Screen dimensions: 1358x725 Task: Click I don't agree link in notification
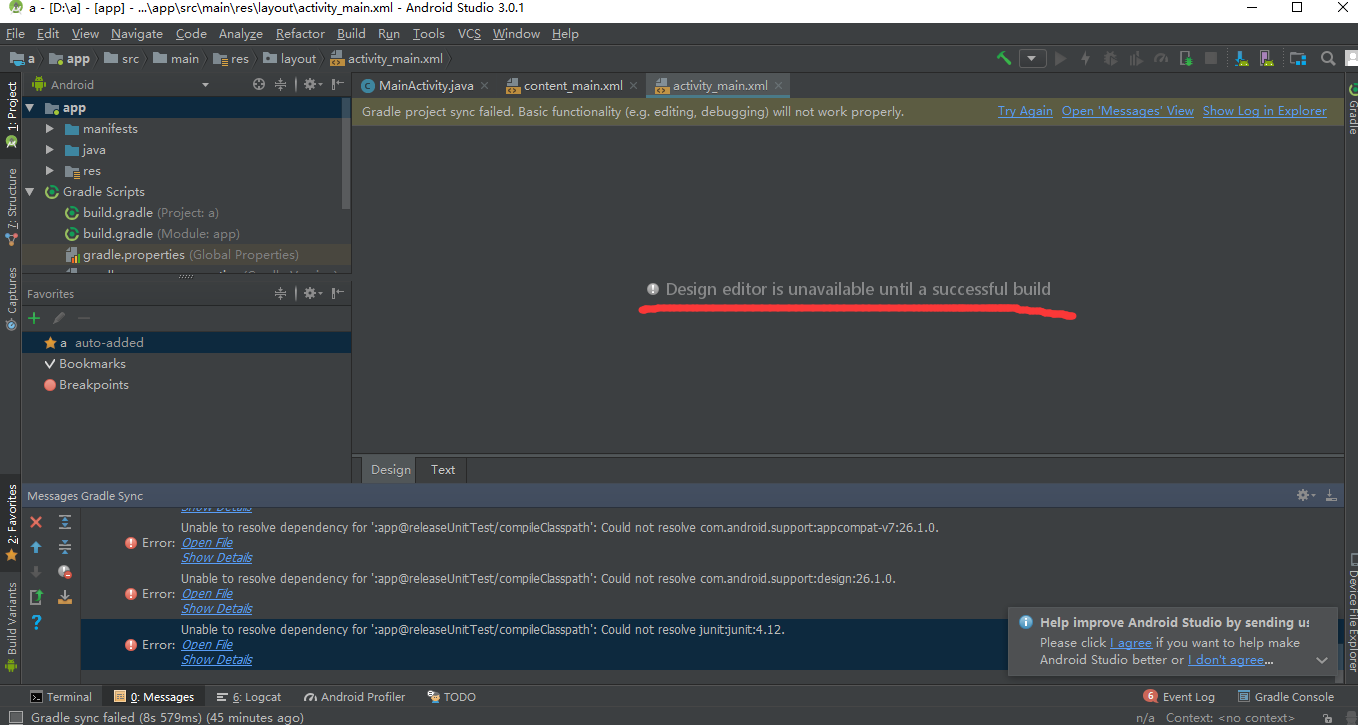tap(1226, 660)
